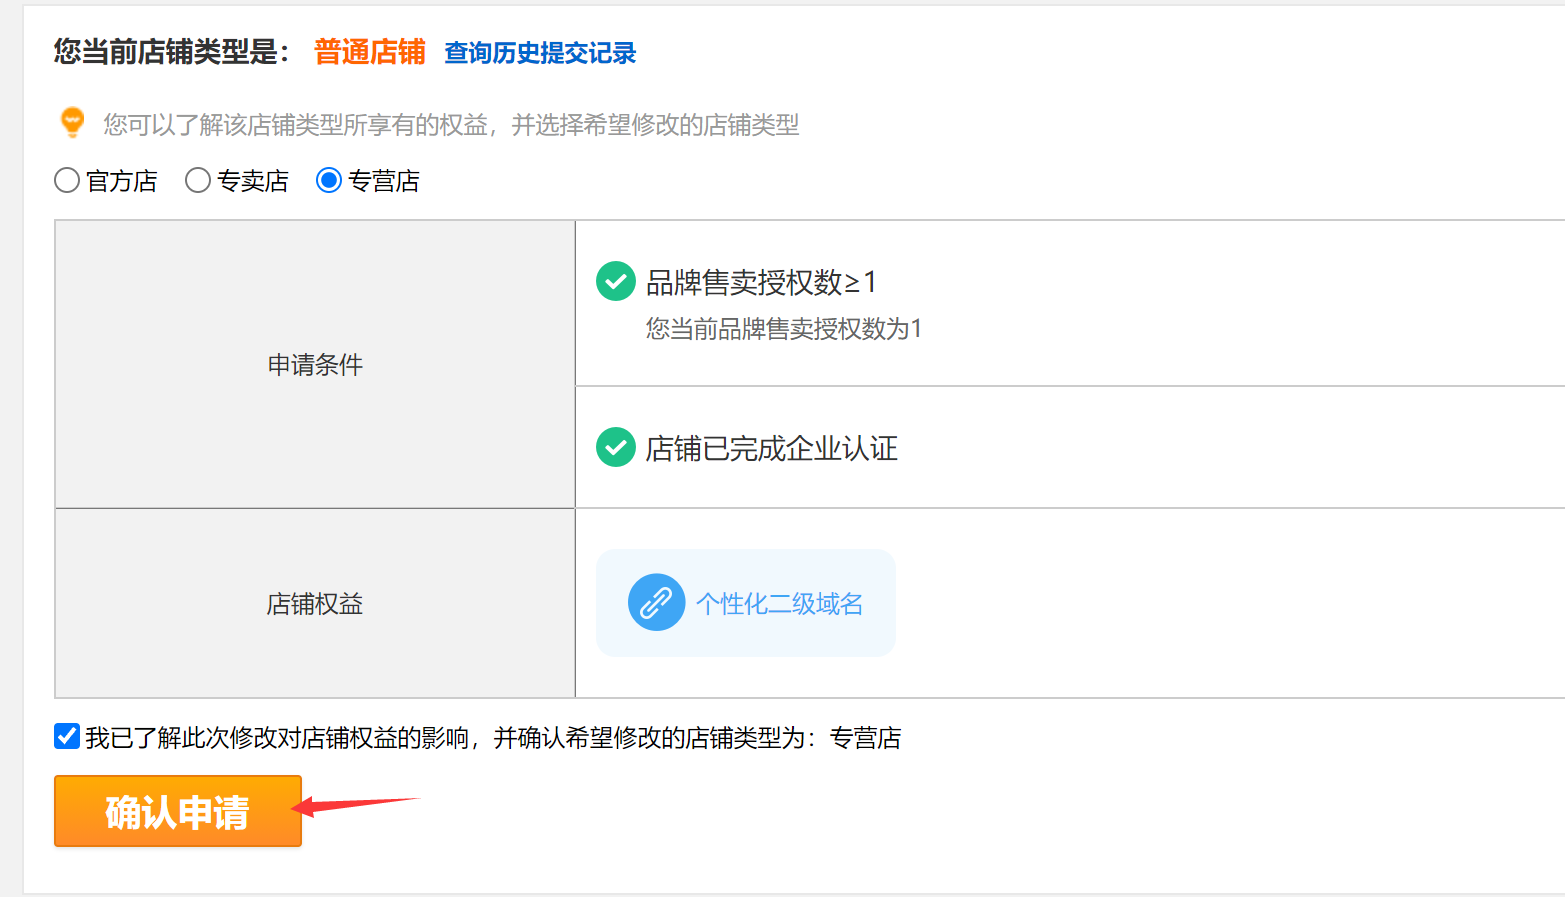Select the 专卖店 radio button
Viewport: 1565px width, 897px height.
click(x=197, y=180)
